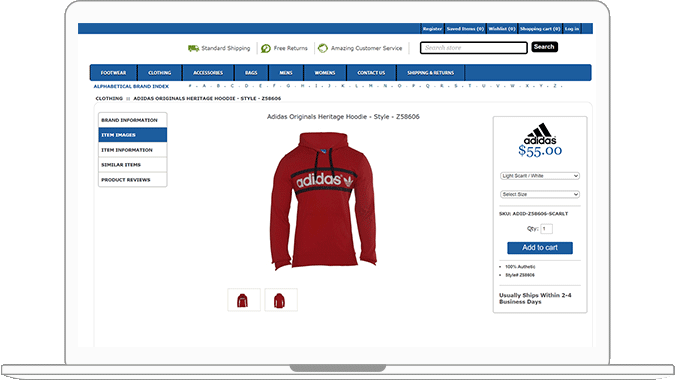Add the hoodie to cart
Image resolution: width=675 pixels, height=380 pixels.
coord(540,248)
